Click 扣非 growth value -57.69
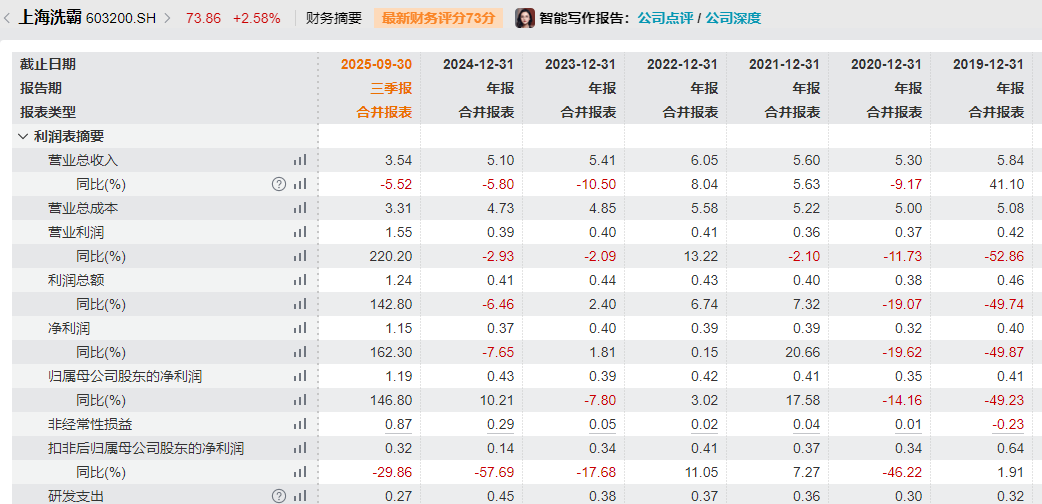1042x504 pixels. click(x=494, y=473)
